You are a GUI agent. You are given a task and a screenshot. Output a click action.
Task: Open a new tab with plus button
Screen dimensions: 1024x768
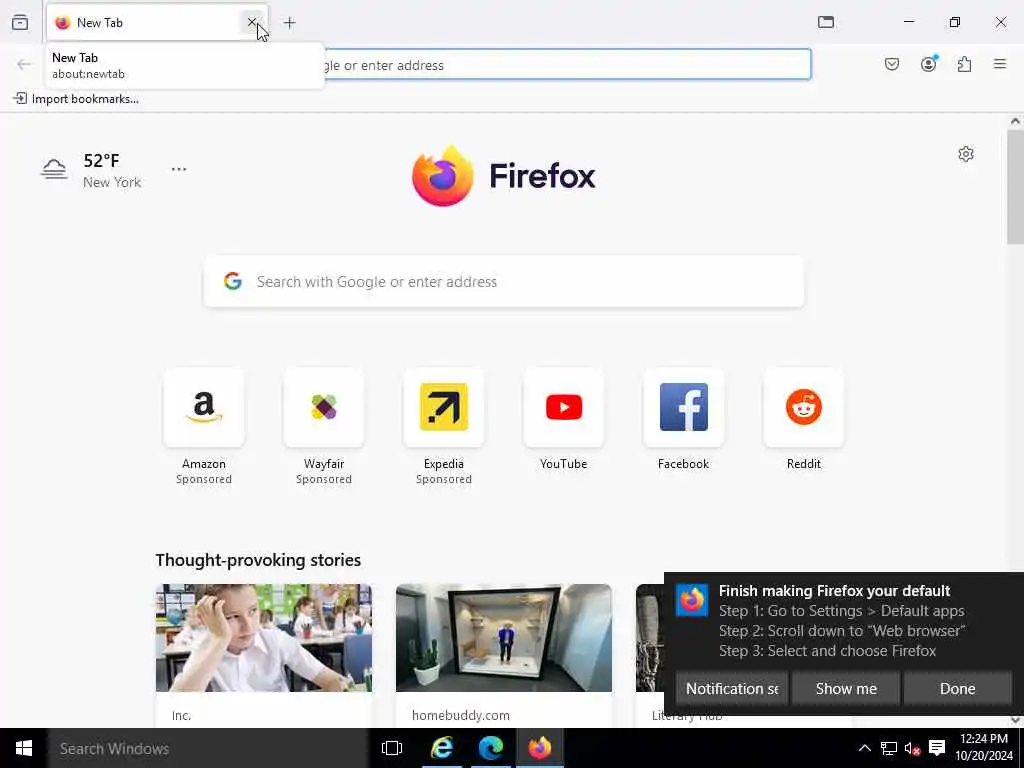click(x=289, y=23)
